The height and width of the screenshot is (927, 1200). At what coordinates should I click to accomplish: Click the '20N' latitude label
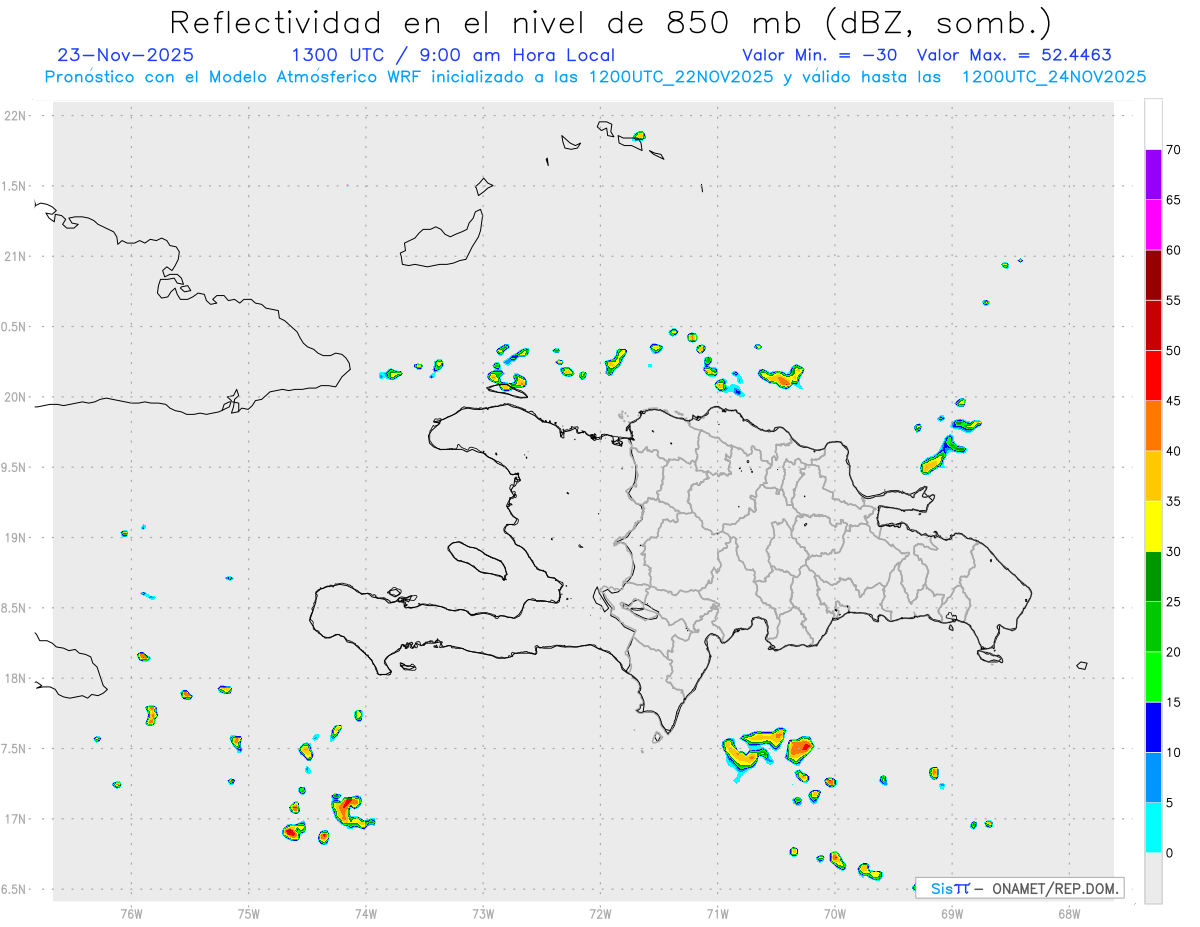tap(15, 397)
